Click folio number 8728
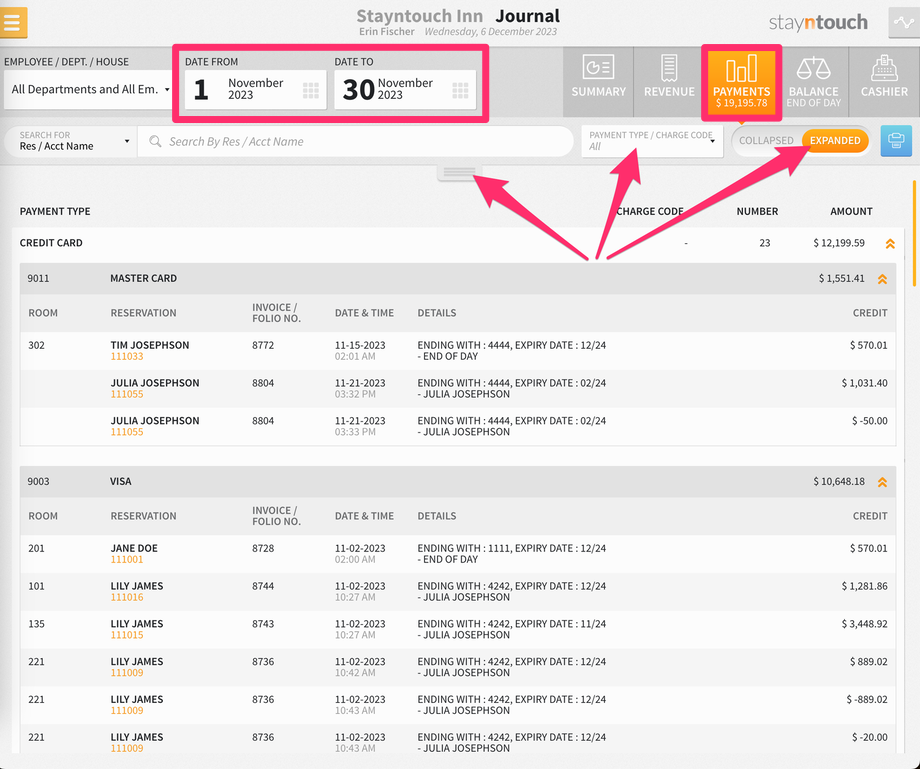The height and width of the screenshot is (769, 920). tap(263, 548)
